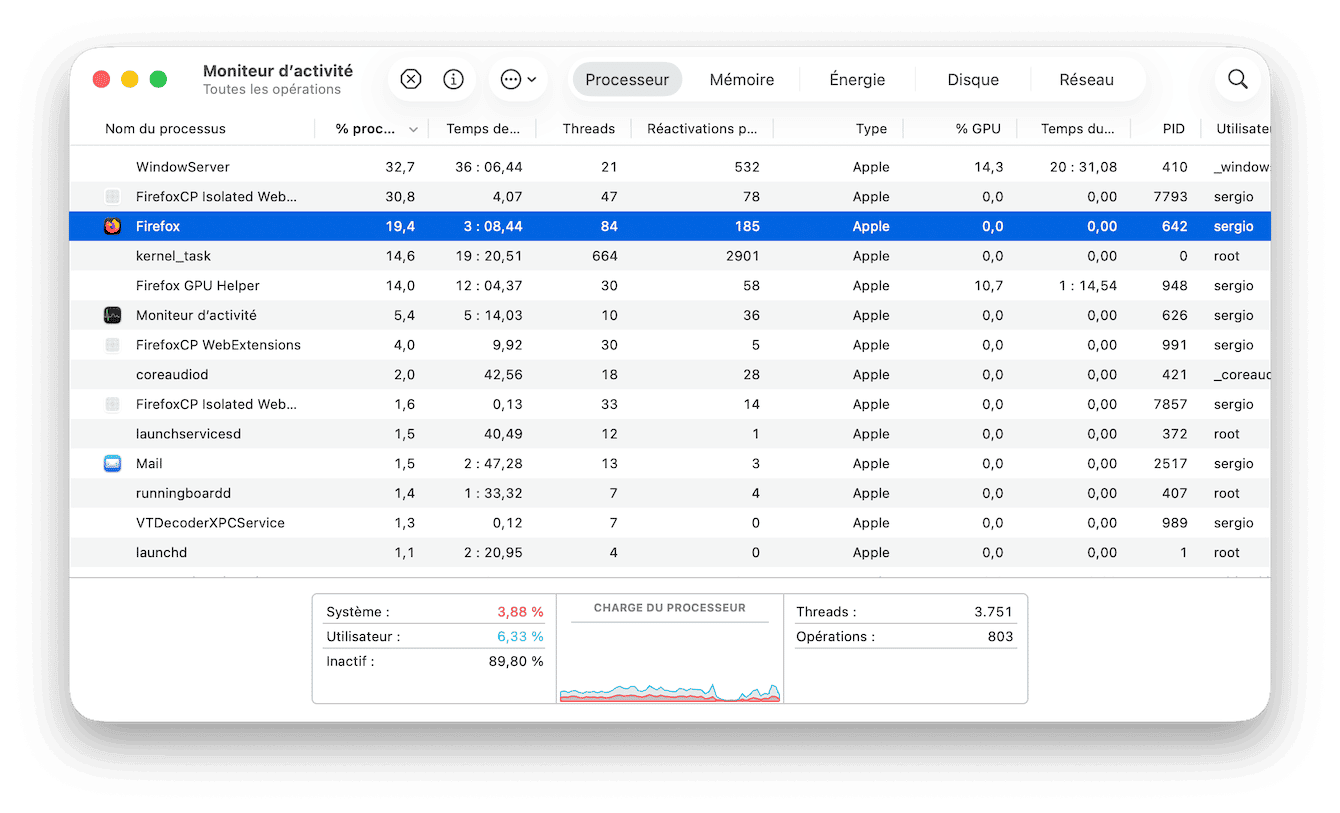Click the 19 : 20,51 CPU time cell
Viewport: 1340px width, 813px height.
coord(489,256)
